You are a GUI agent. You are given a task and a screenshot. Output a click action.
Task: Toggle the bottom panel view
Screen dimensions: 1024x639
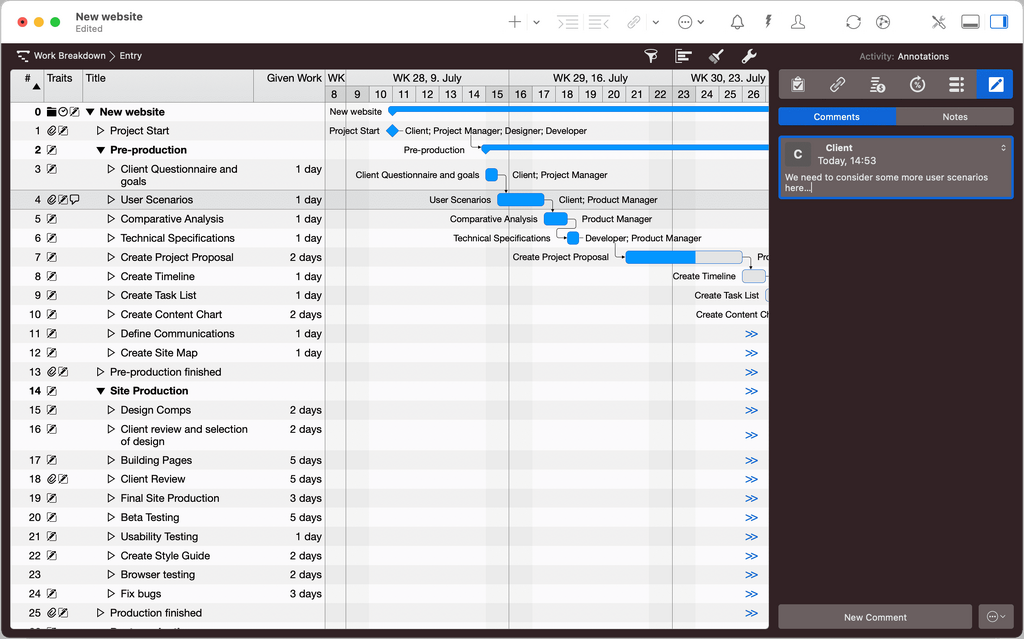coord(969,22)
